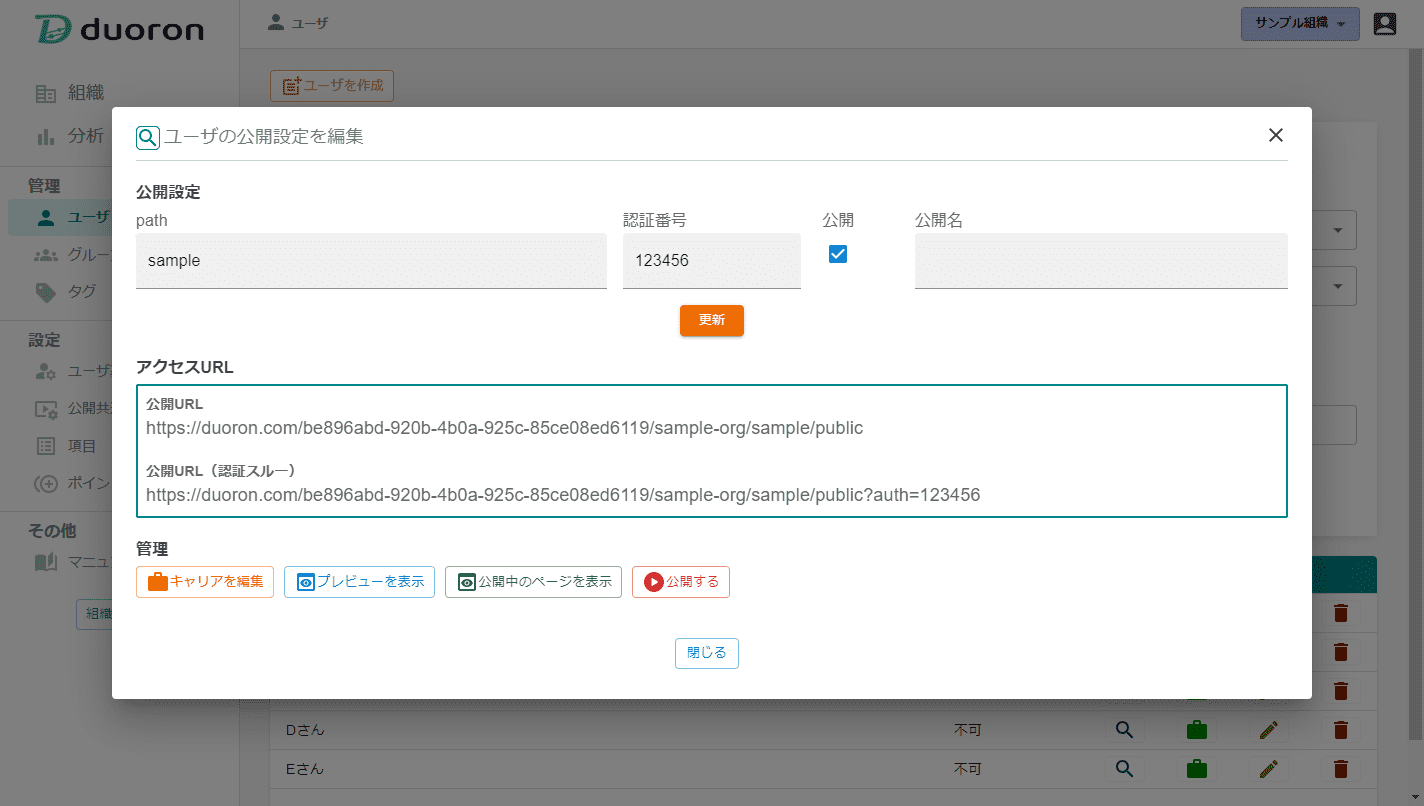Click the ユーザを作成 button behind the dialog
The width and height of the screenshot is (1424, 806).
point(332,86)
